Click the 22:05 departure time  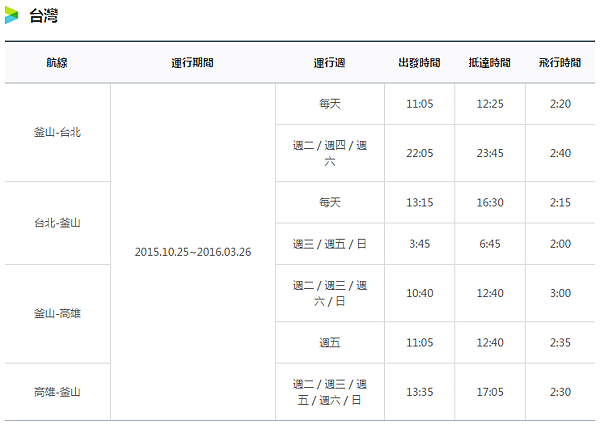[x=419, y=153]
